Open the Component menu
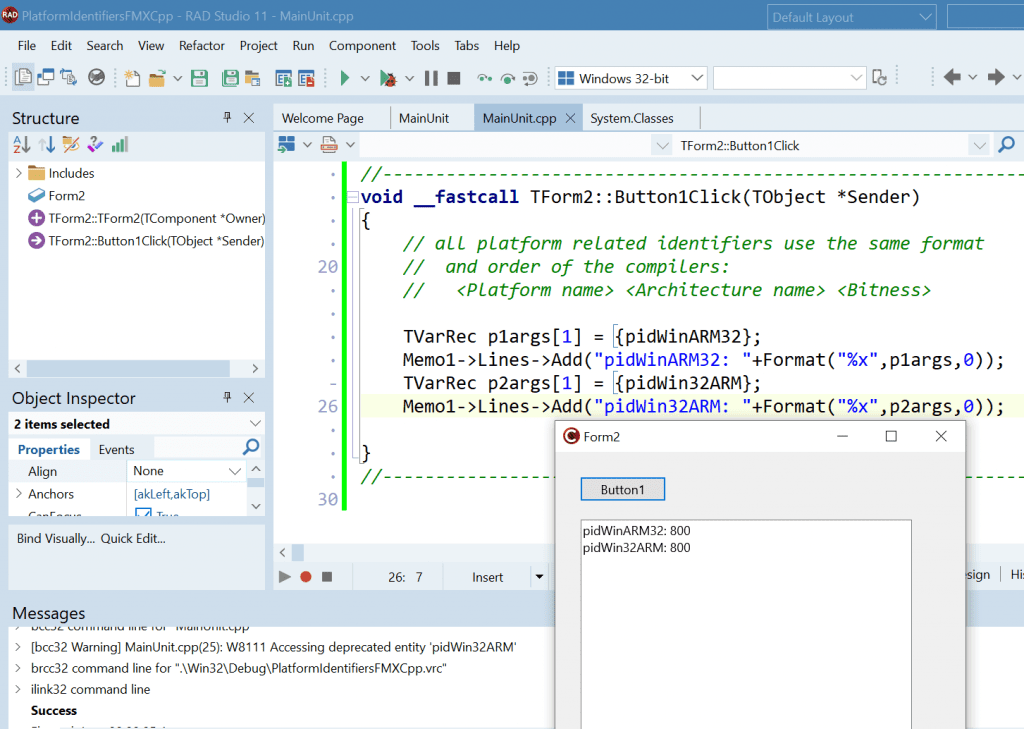 362,46
